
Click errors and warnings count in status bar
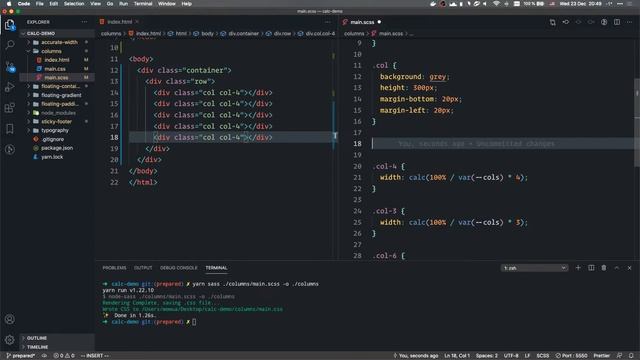64,356
